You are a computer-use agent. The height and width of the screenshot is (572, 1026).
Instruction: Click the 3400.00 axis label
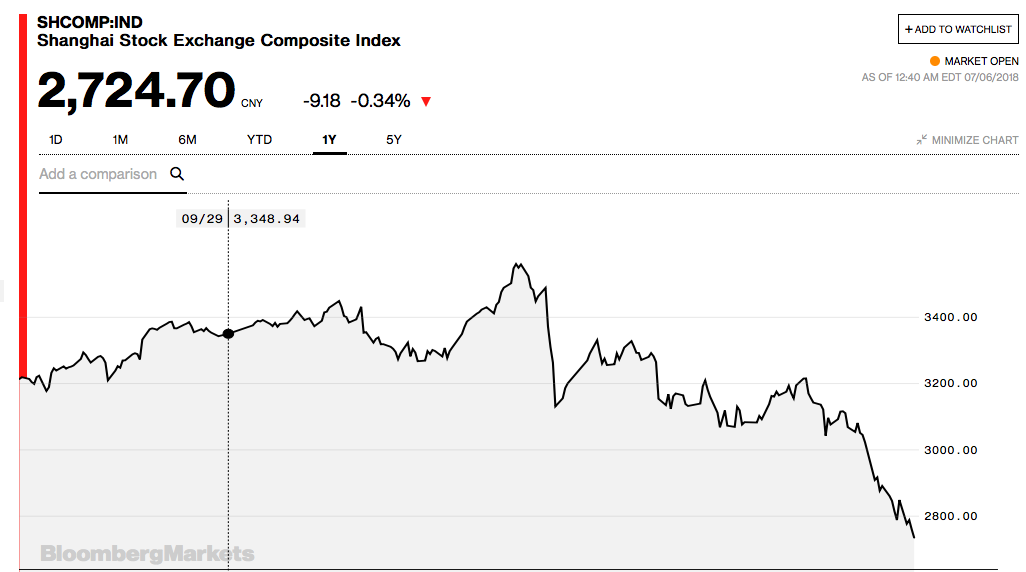pos(950,317)
